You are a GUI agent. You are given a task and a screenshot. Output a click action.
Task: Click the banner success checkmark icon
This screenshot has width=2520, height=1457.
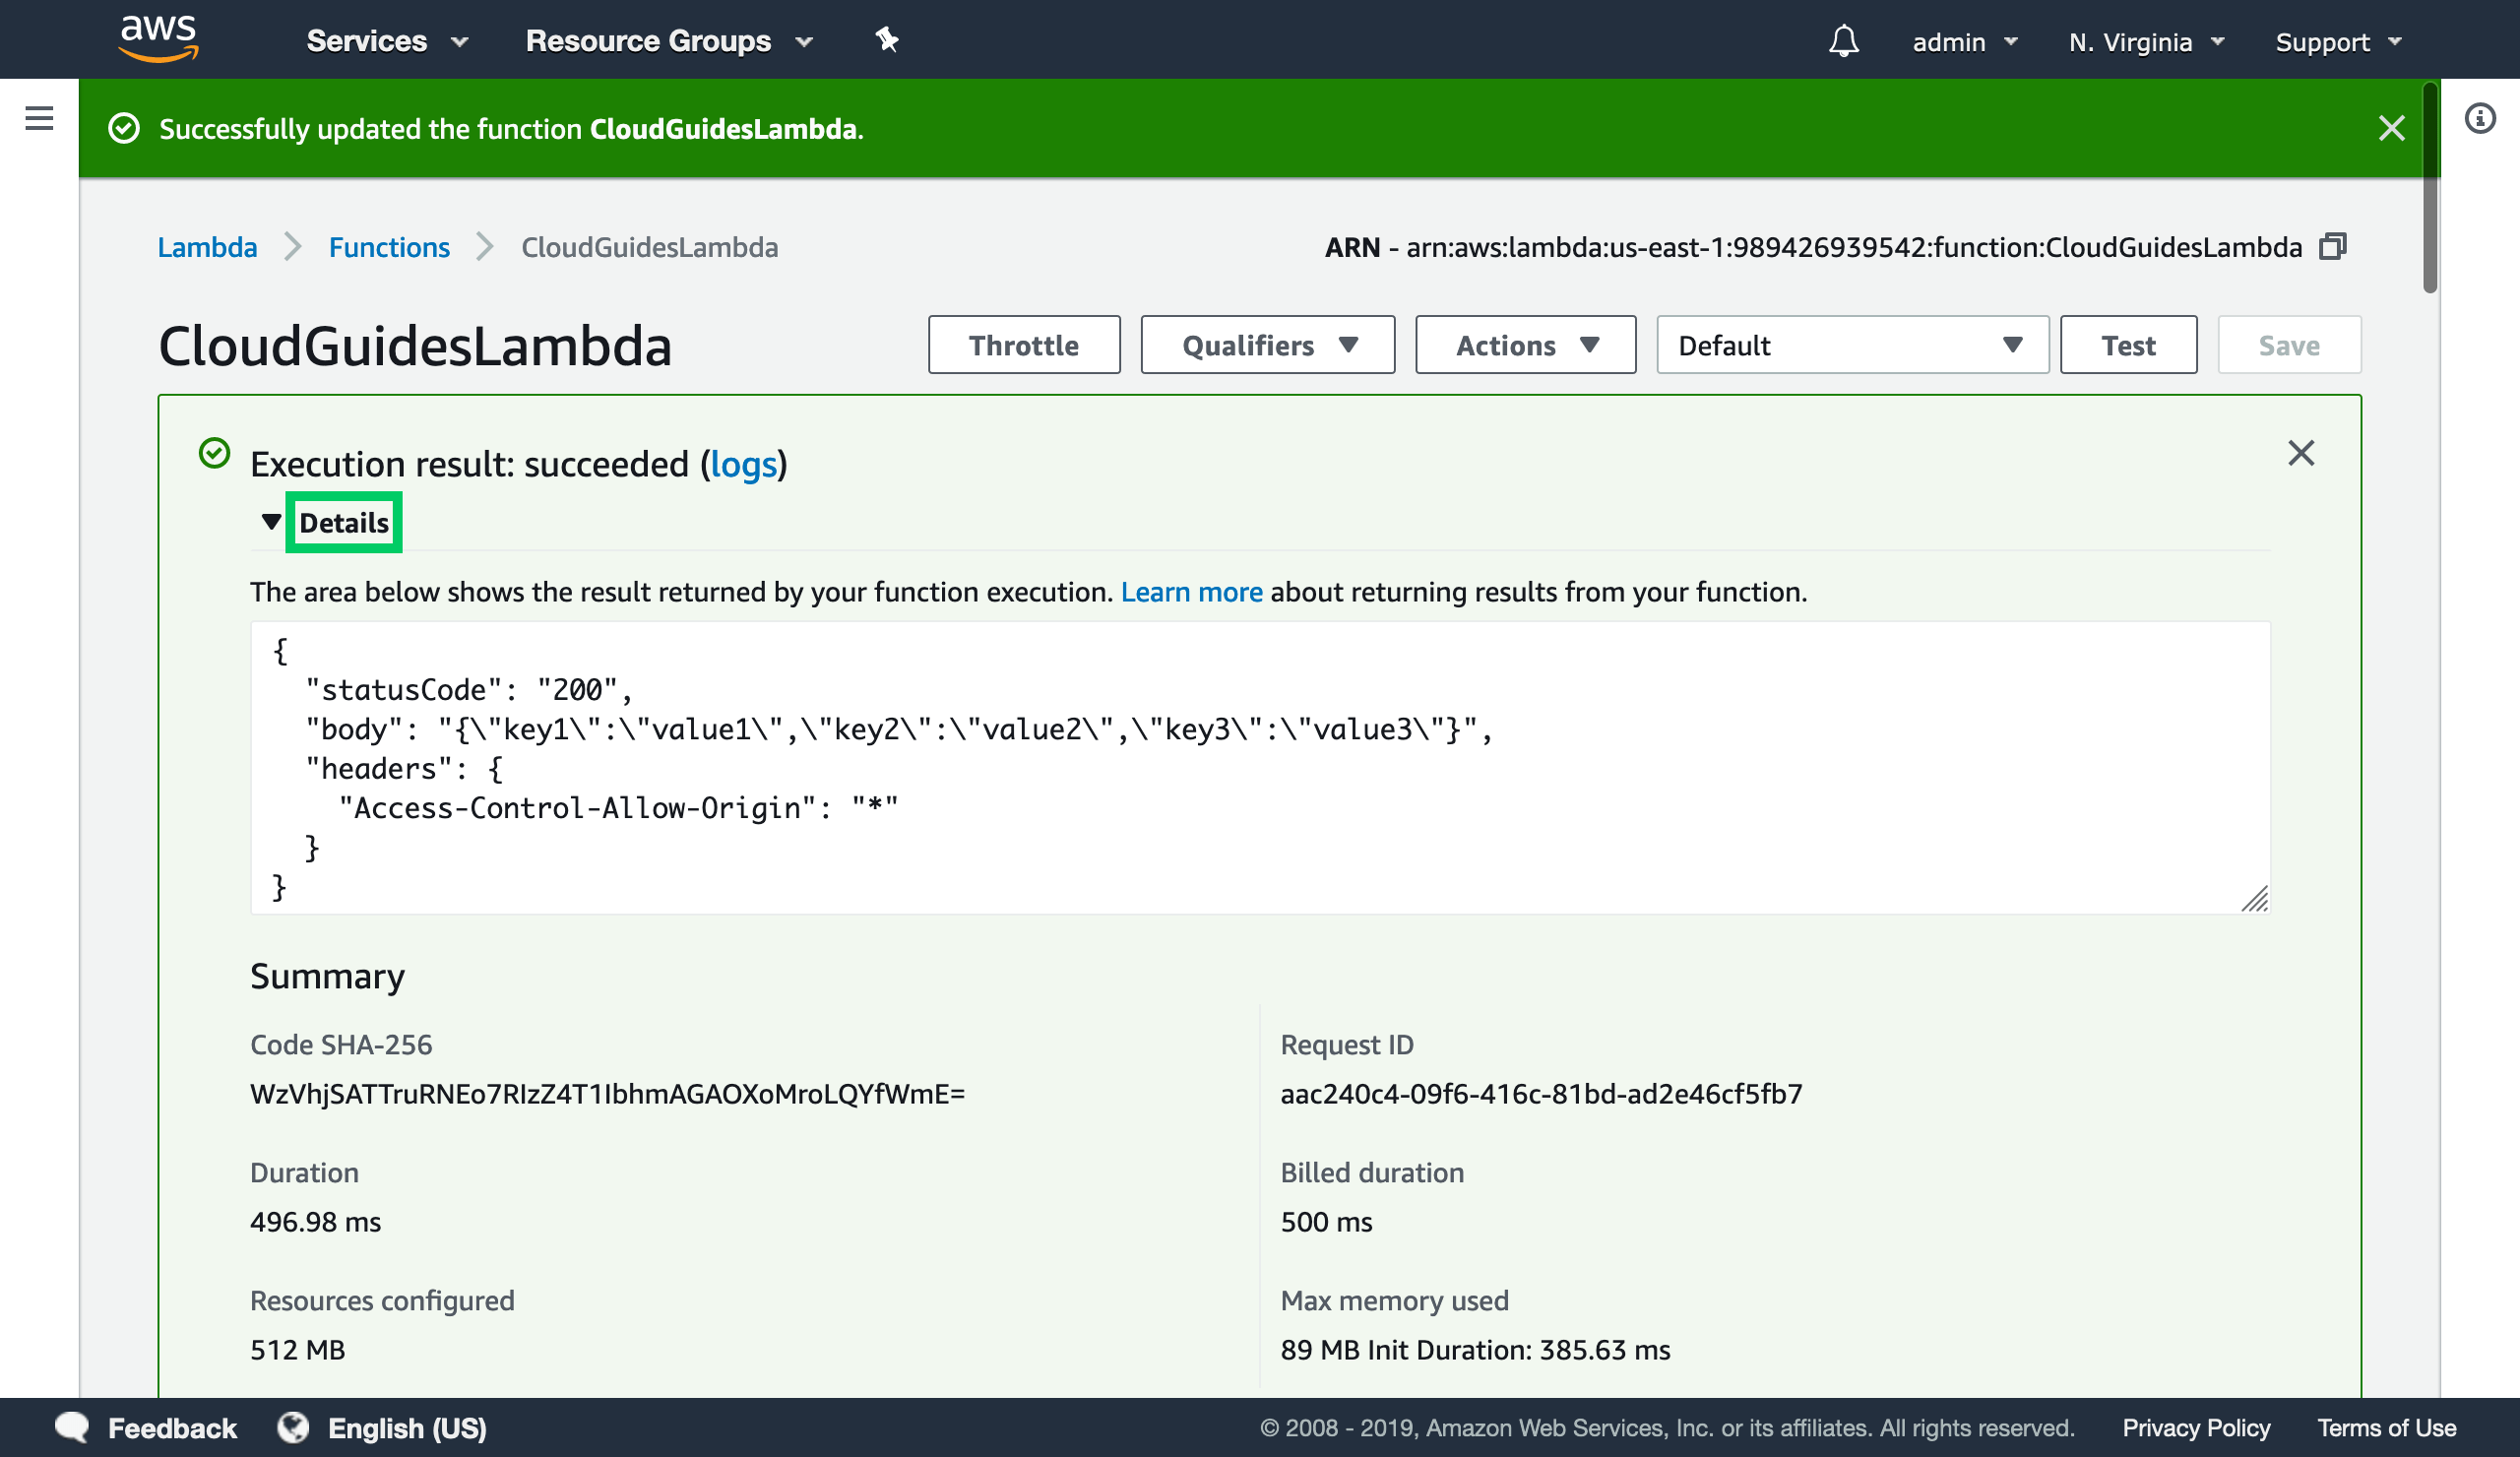click(124, 128)
